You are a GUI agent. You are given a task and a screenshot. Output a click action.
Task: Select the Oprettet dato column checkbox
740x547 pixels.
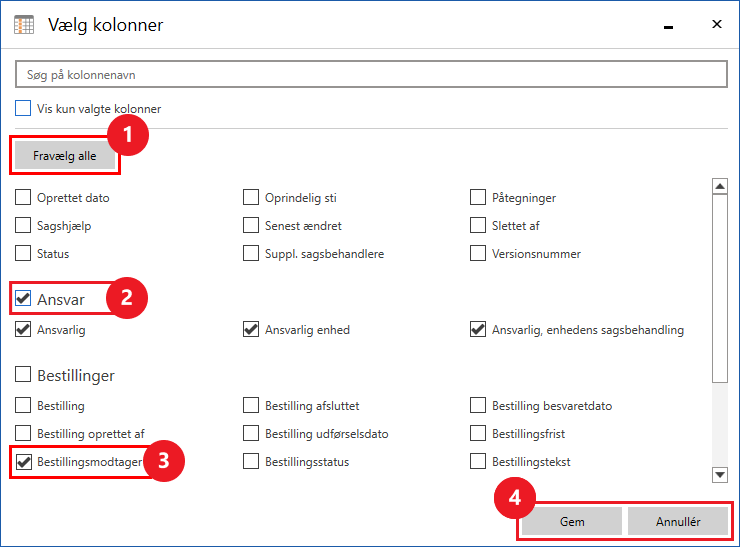tap(23, 198)
